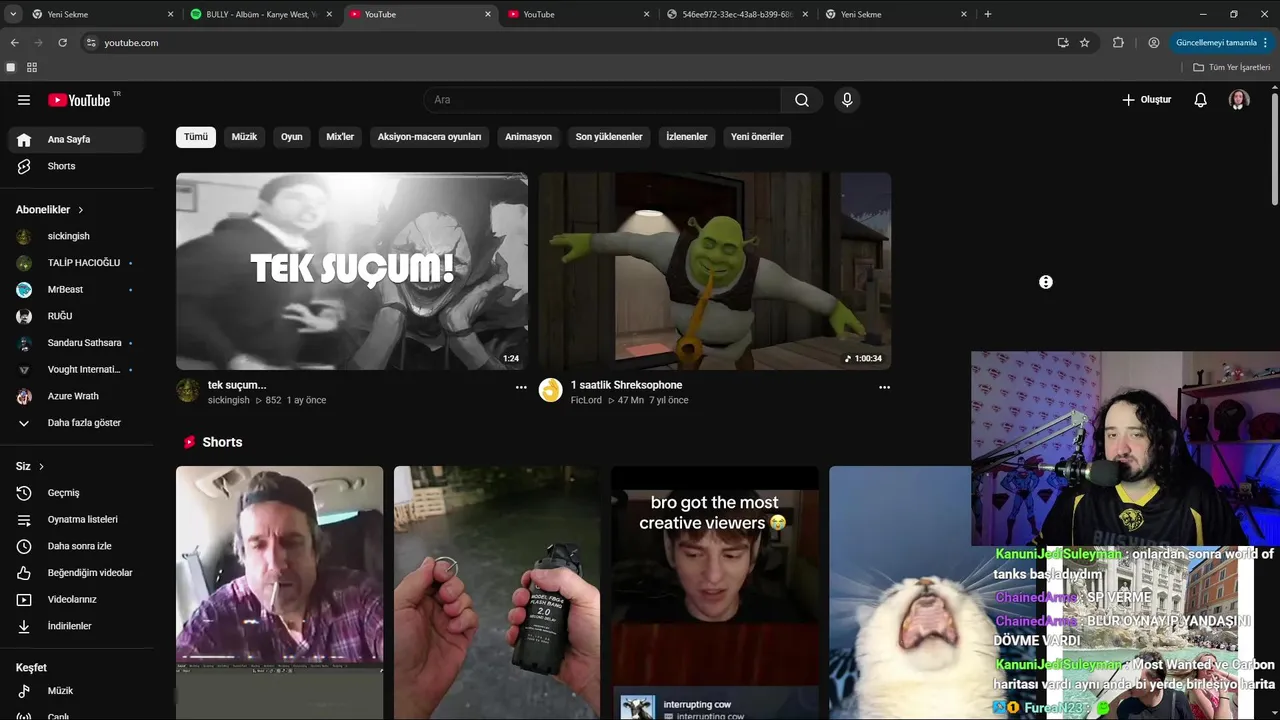Select Yeni öneriler filter chip
Screen dimensions: 1280x720
pos(757,137)
